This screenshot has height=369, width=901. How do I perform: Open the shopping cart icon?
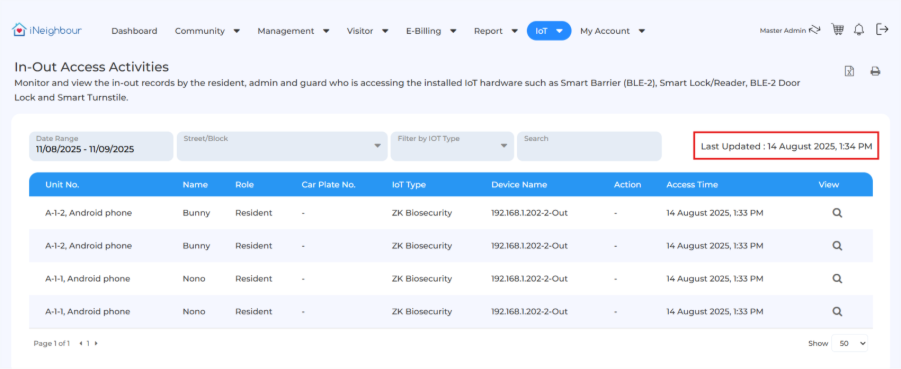pos(837,30)
